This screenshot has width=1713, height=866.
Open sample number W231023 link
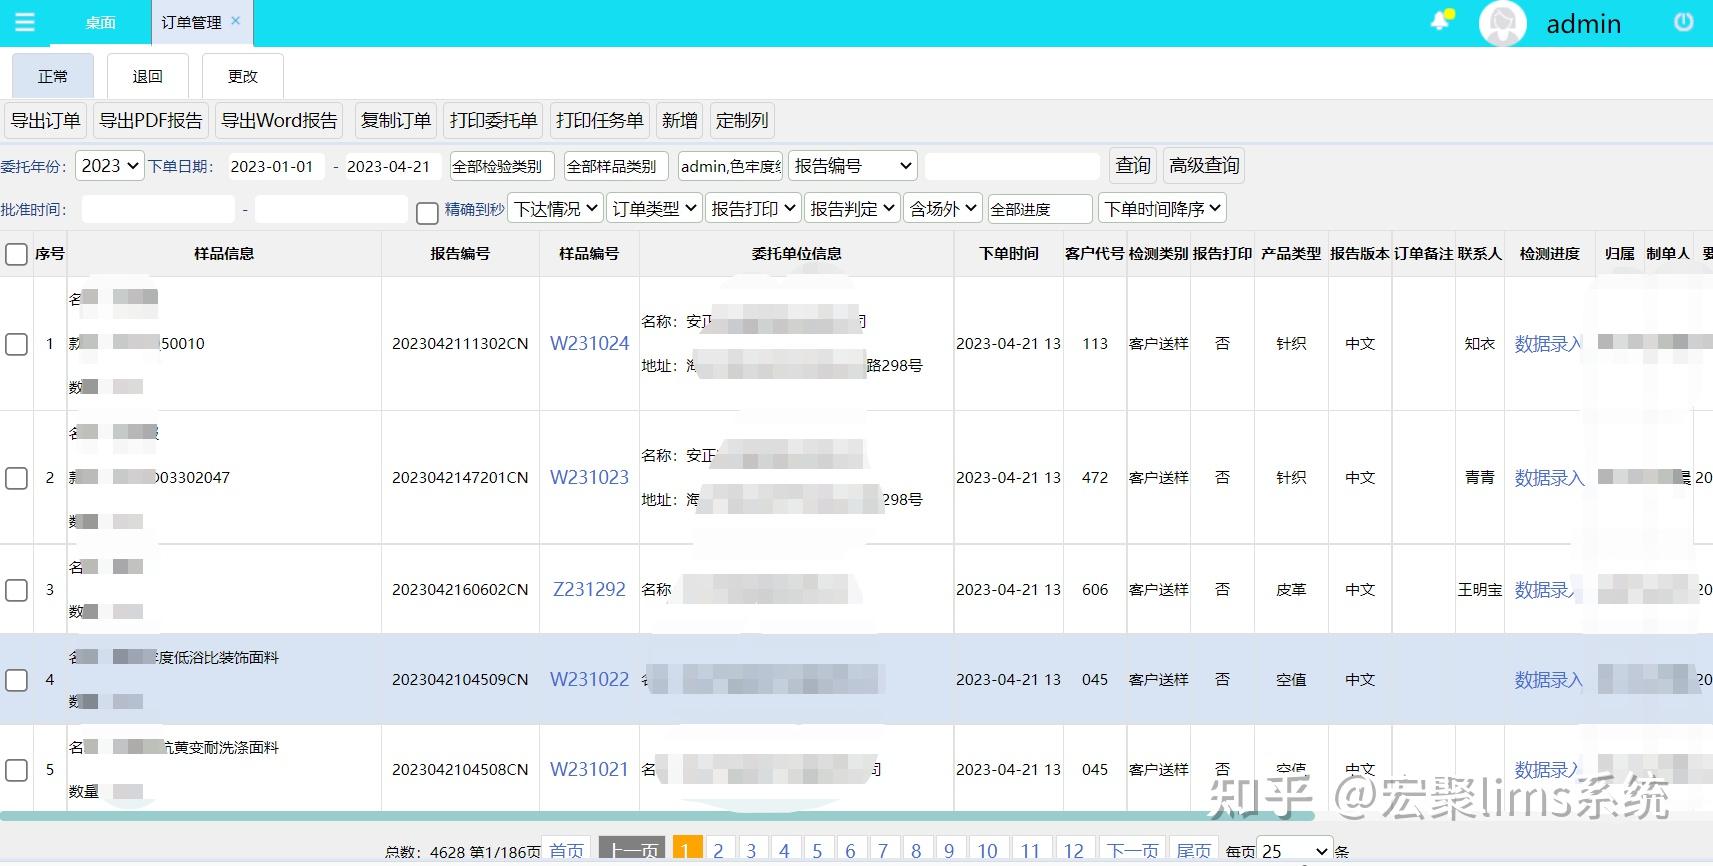click(x=590, y=477)
